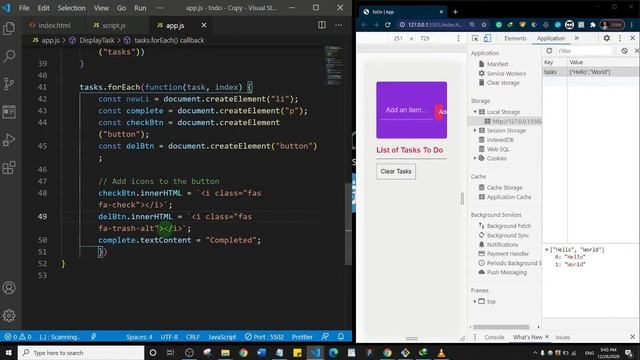
Task: Open Run and Debug view
Action: point(9,140)
